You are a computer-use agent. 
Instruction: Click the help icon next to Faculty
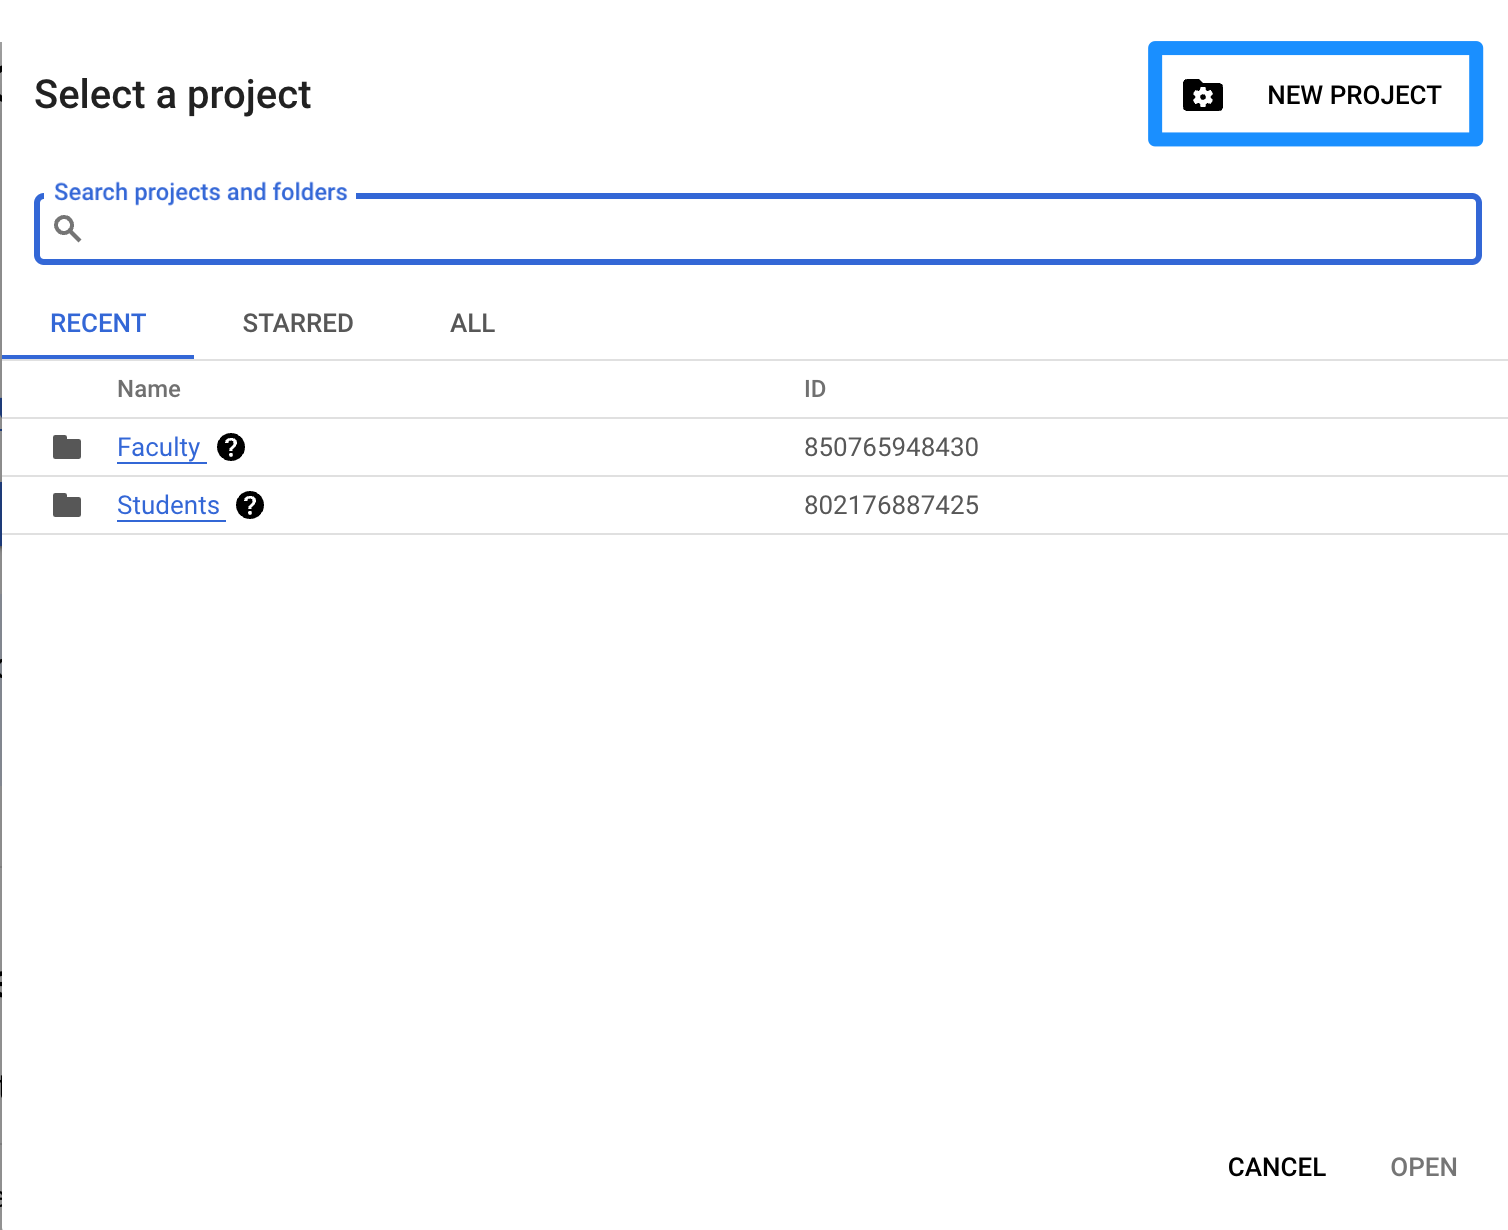point(231,447)
